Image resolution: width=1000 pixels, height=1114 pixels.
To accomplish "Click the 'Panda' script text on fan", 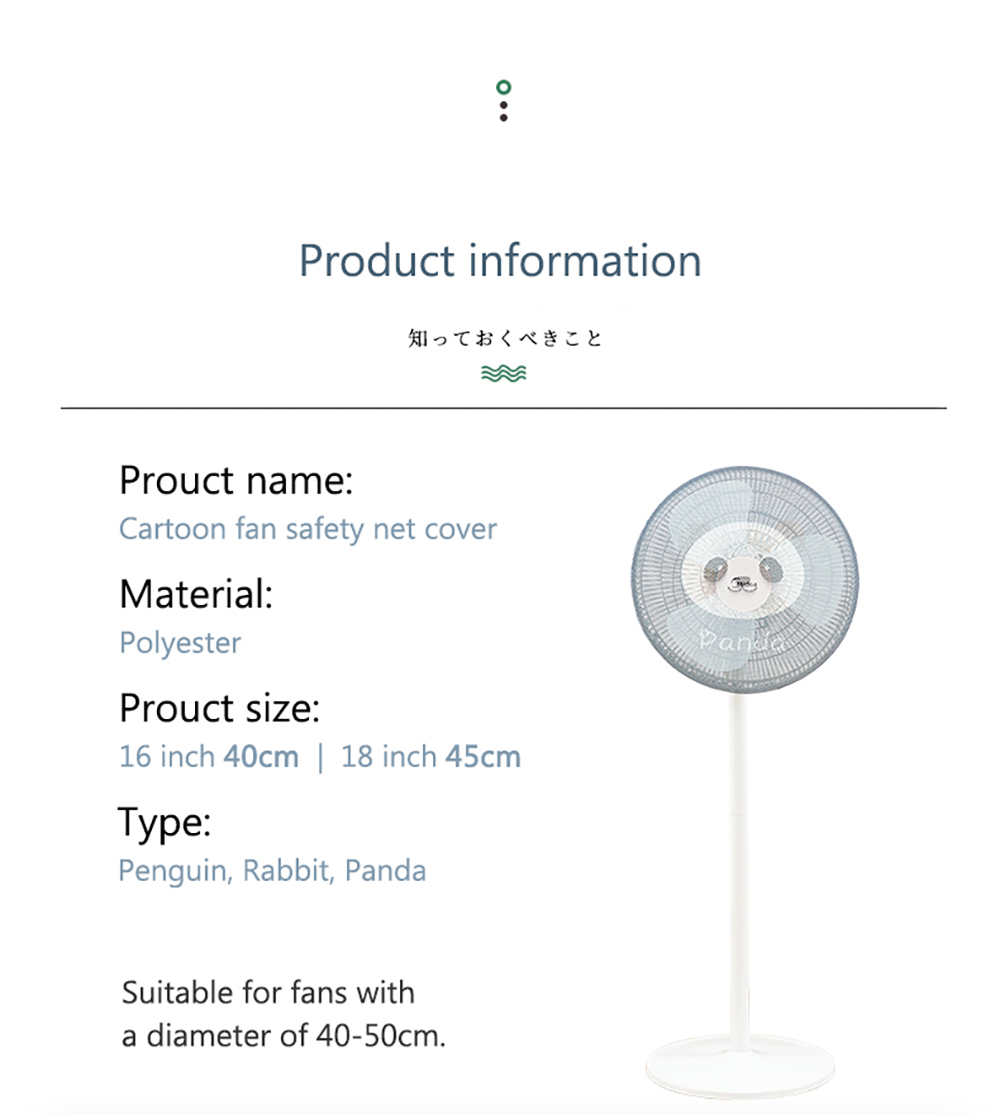I will click(743, 642).
